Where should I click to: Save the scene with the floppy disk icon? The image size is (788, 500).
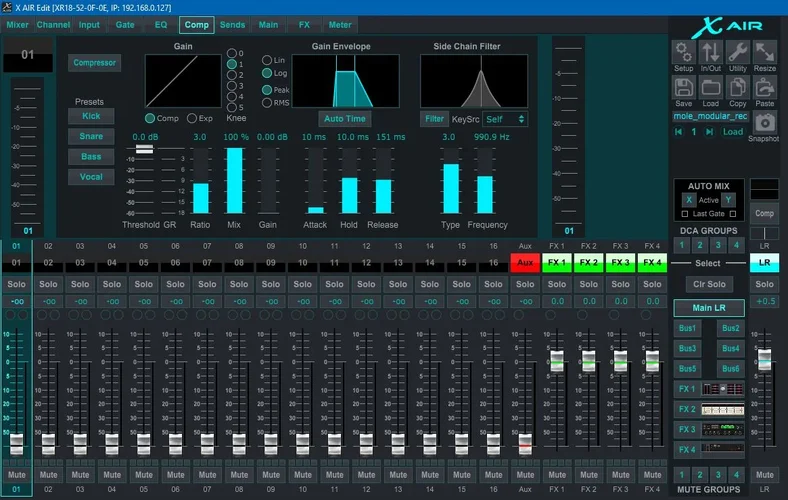(x=684, y=89)
